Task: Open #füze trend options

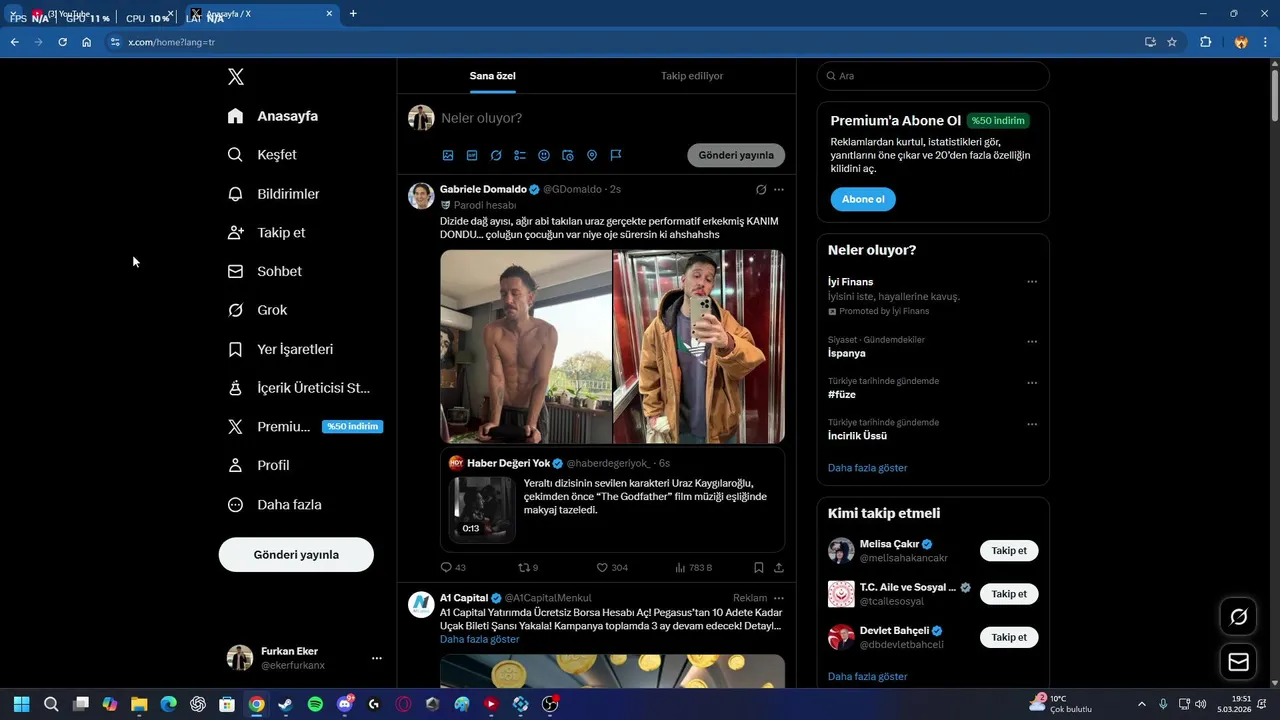Action: 1032,383
